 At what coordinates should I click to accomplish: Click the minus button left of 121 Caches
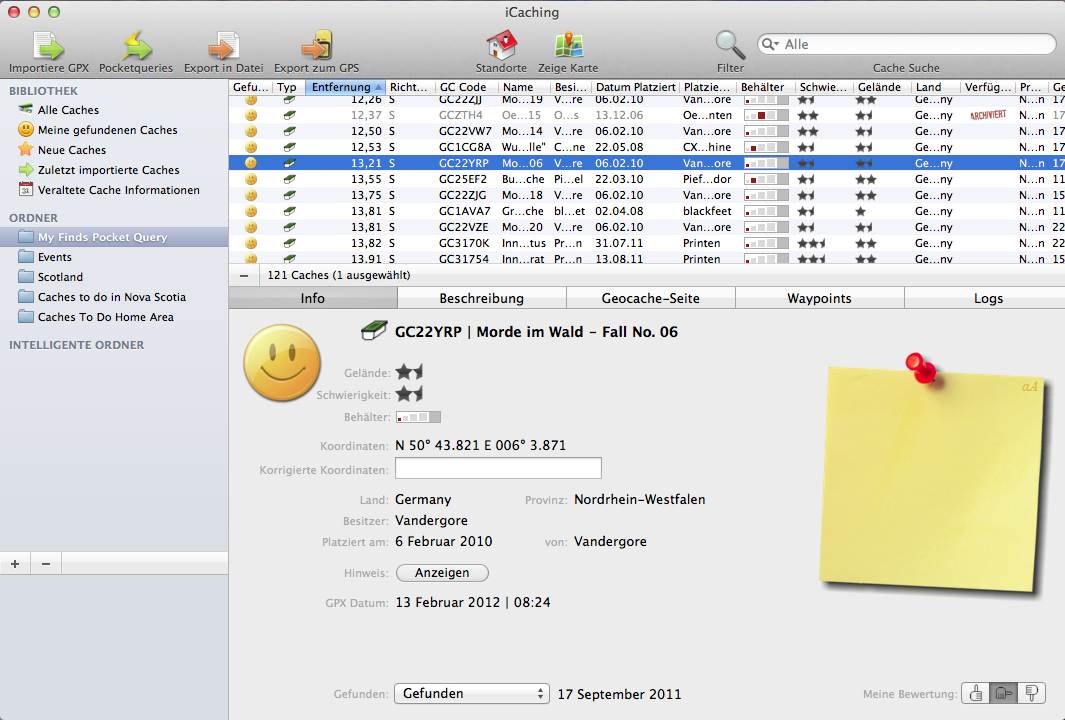(244, 276)
